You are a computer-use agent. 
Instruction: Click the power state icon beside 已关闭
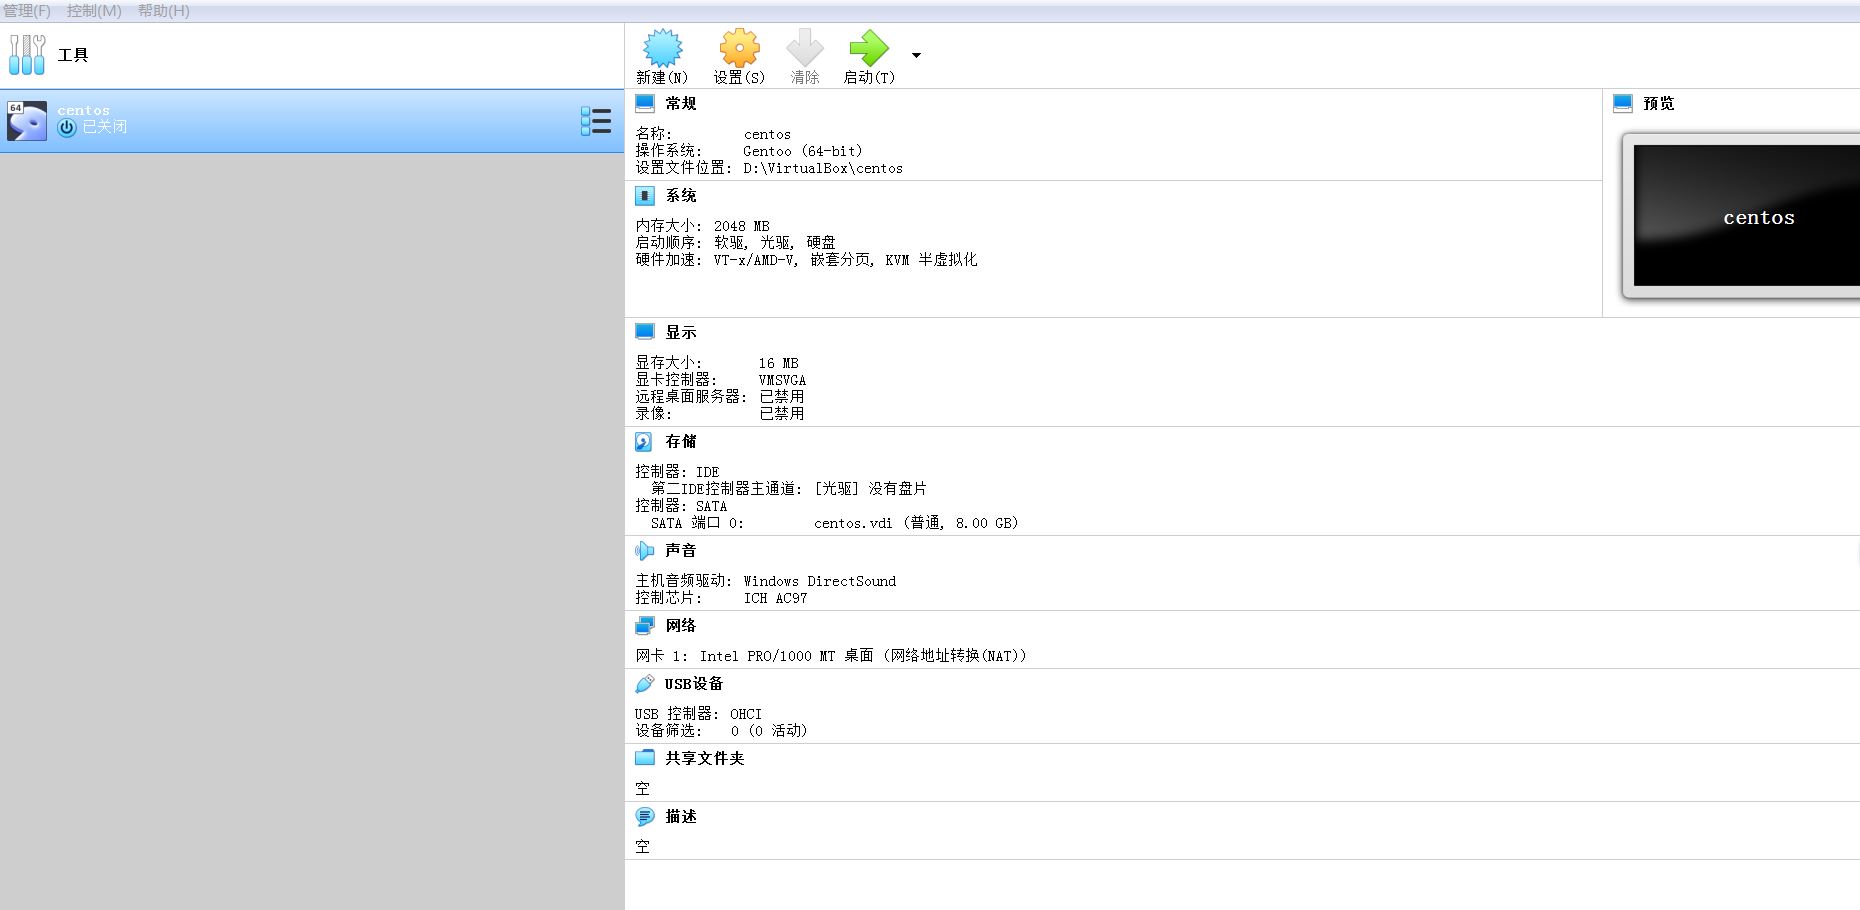67,128
